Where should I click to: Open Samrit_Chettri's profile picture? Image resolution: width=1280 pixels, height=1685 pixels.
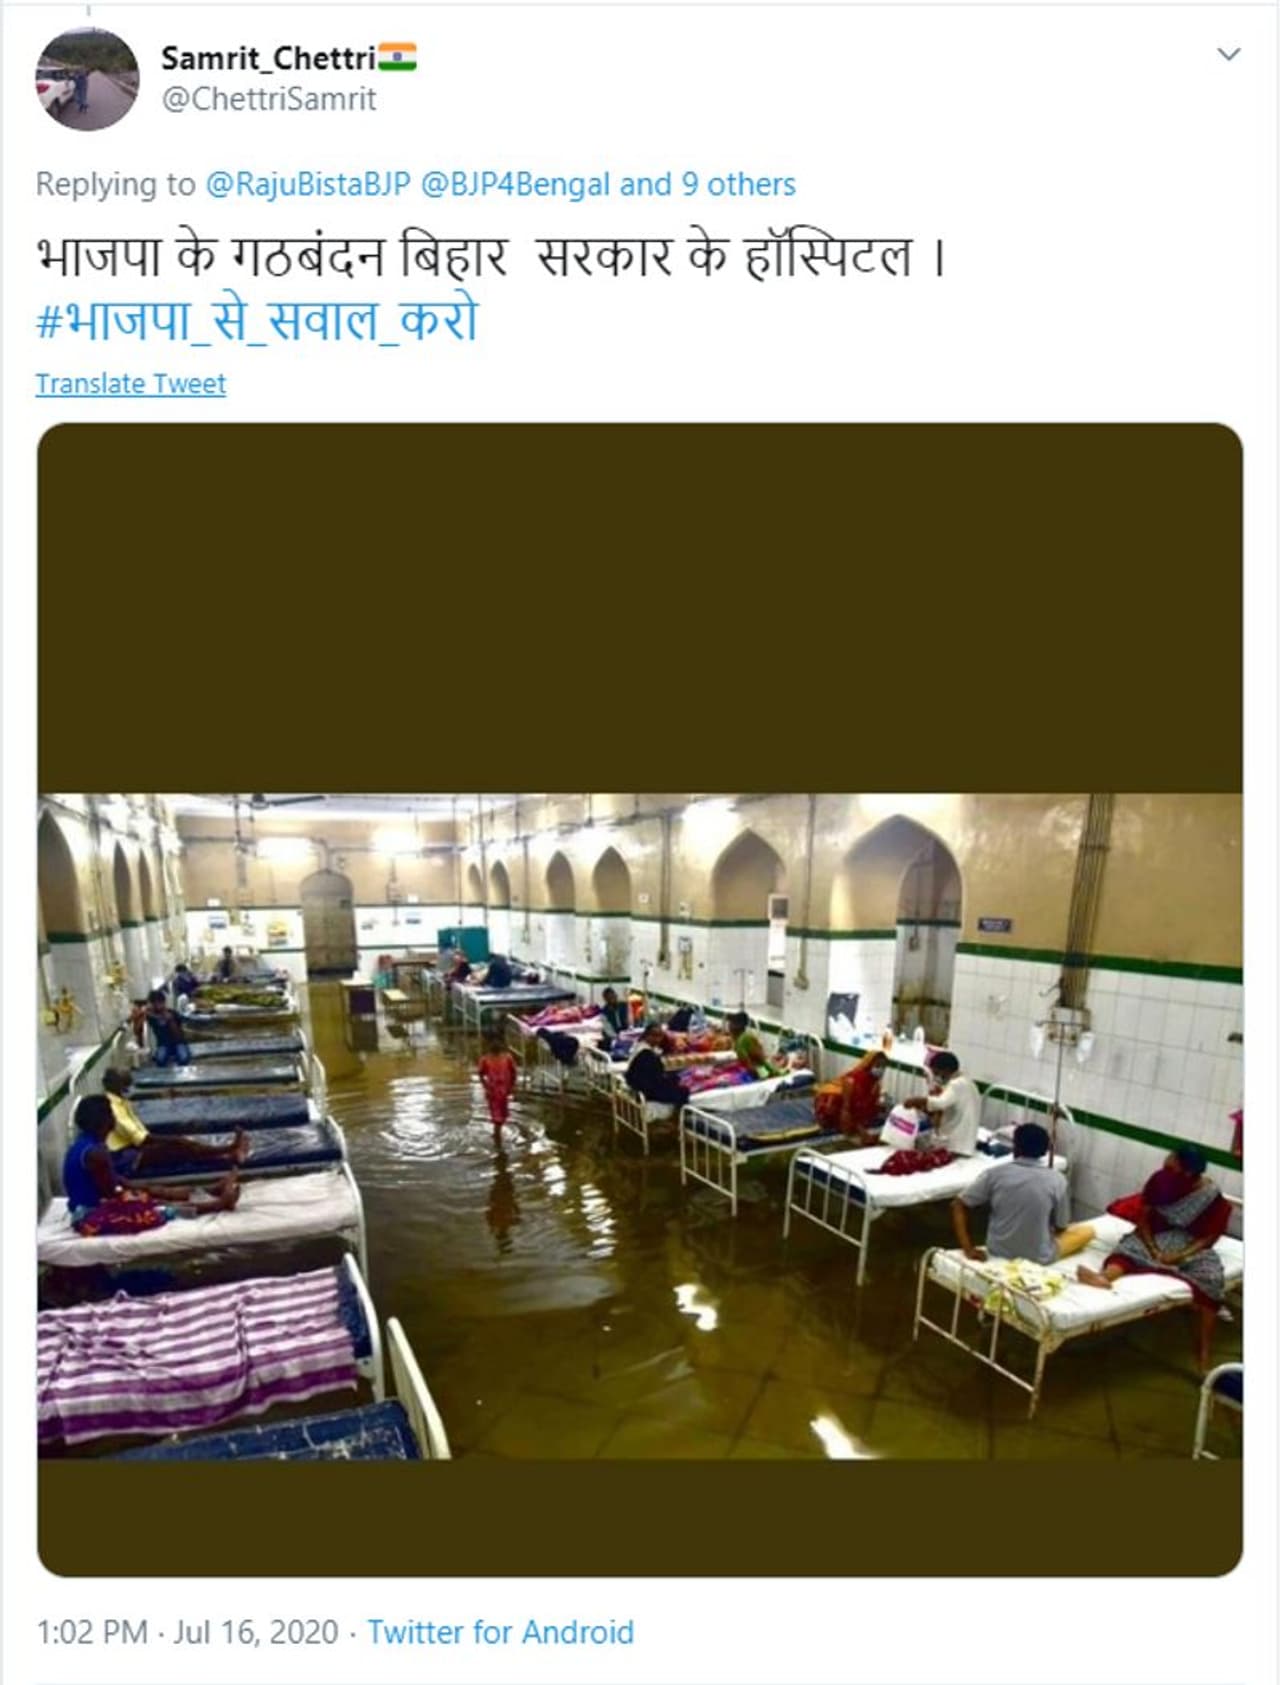click(87, 79)
